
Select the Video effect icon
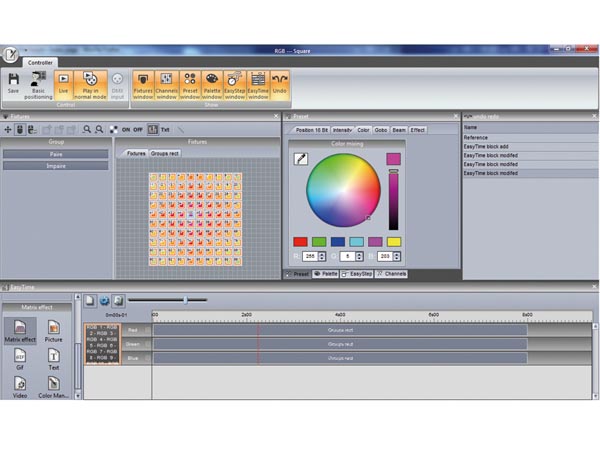(x=20, y=387)
